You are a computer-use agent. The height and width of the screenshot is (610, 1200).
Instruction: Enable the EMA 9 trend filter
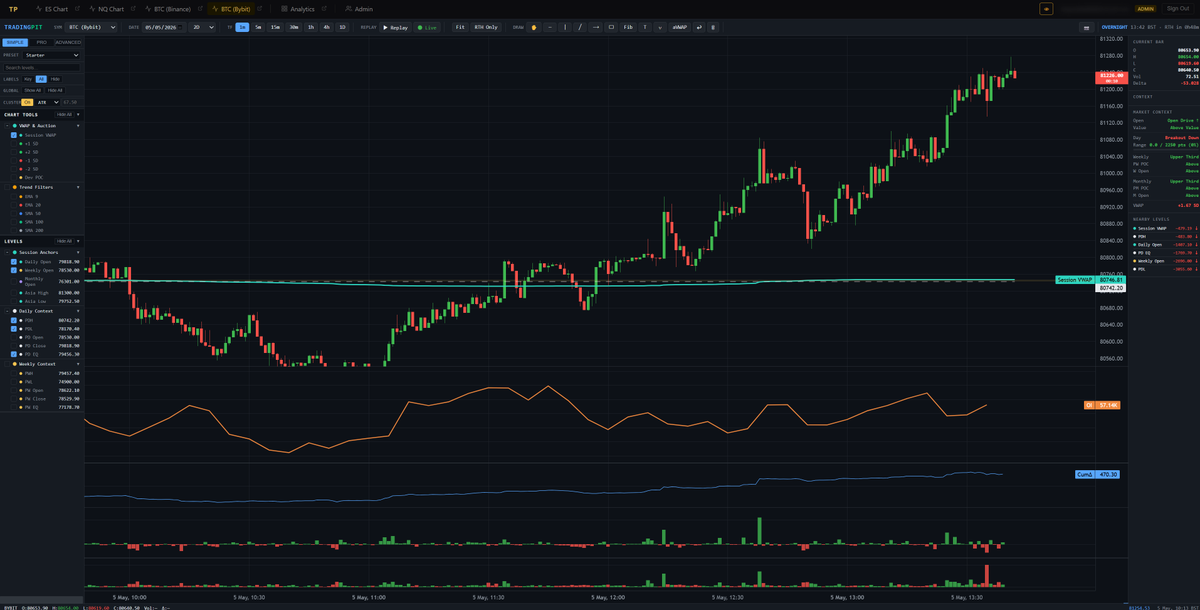coord(14,196)
